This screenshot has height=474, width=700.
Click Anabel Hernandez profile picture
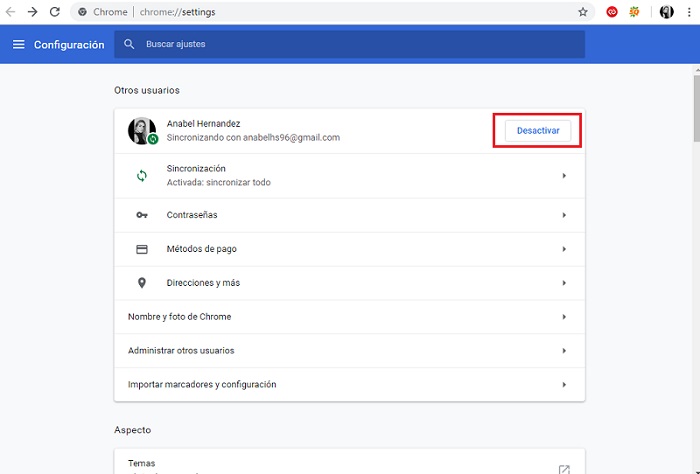point(142,131)
